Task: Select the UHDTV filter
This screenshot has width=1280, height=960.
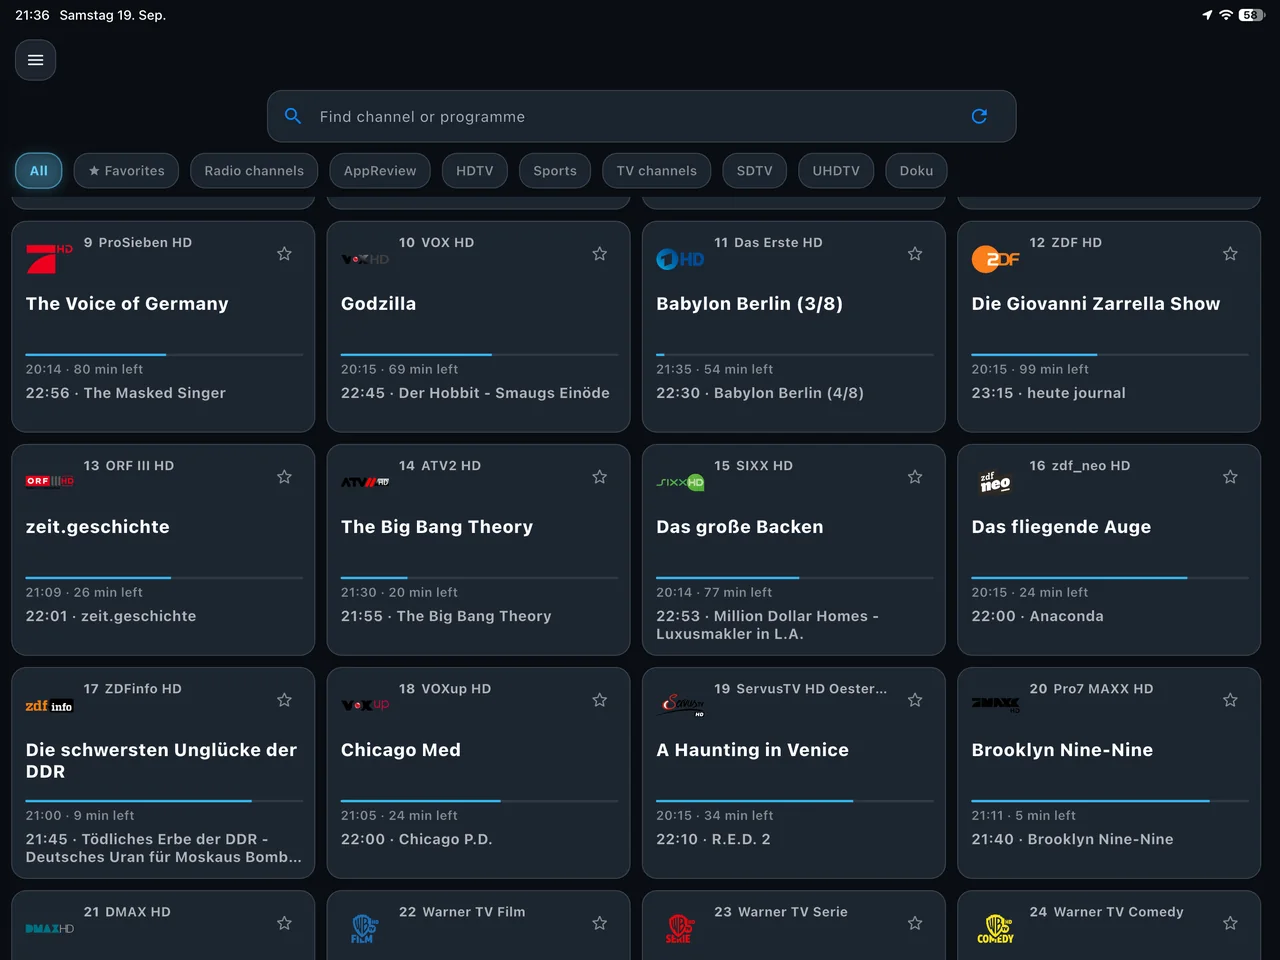Action: pyautogui.click(x=836, y=171)
